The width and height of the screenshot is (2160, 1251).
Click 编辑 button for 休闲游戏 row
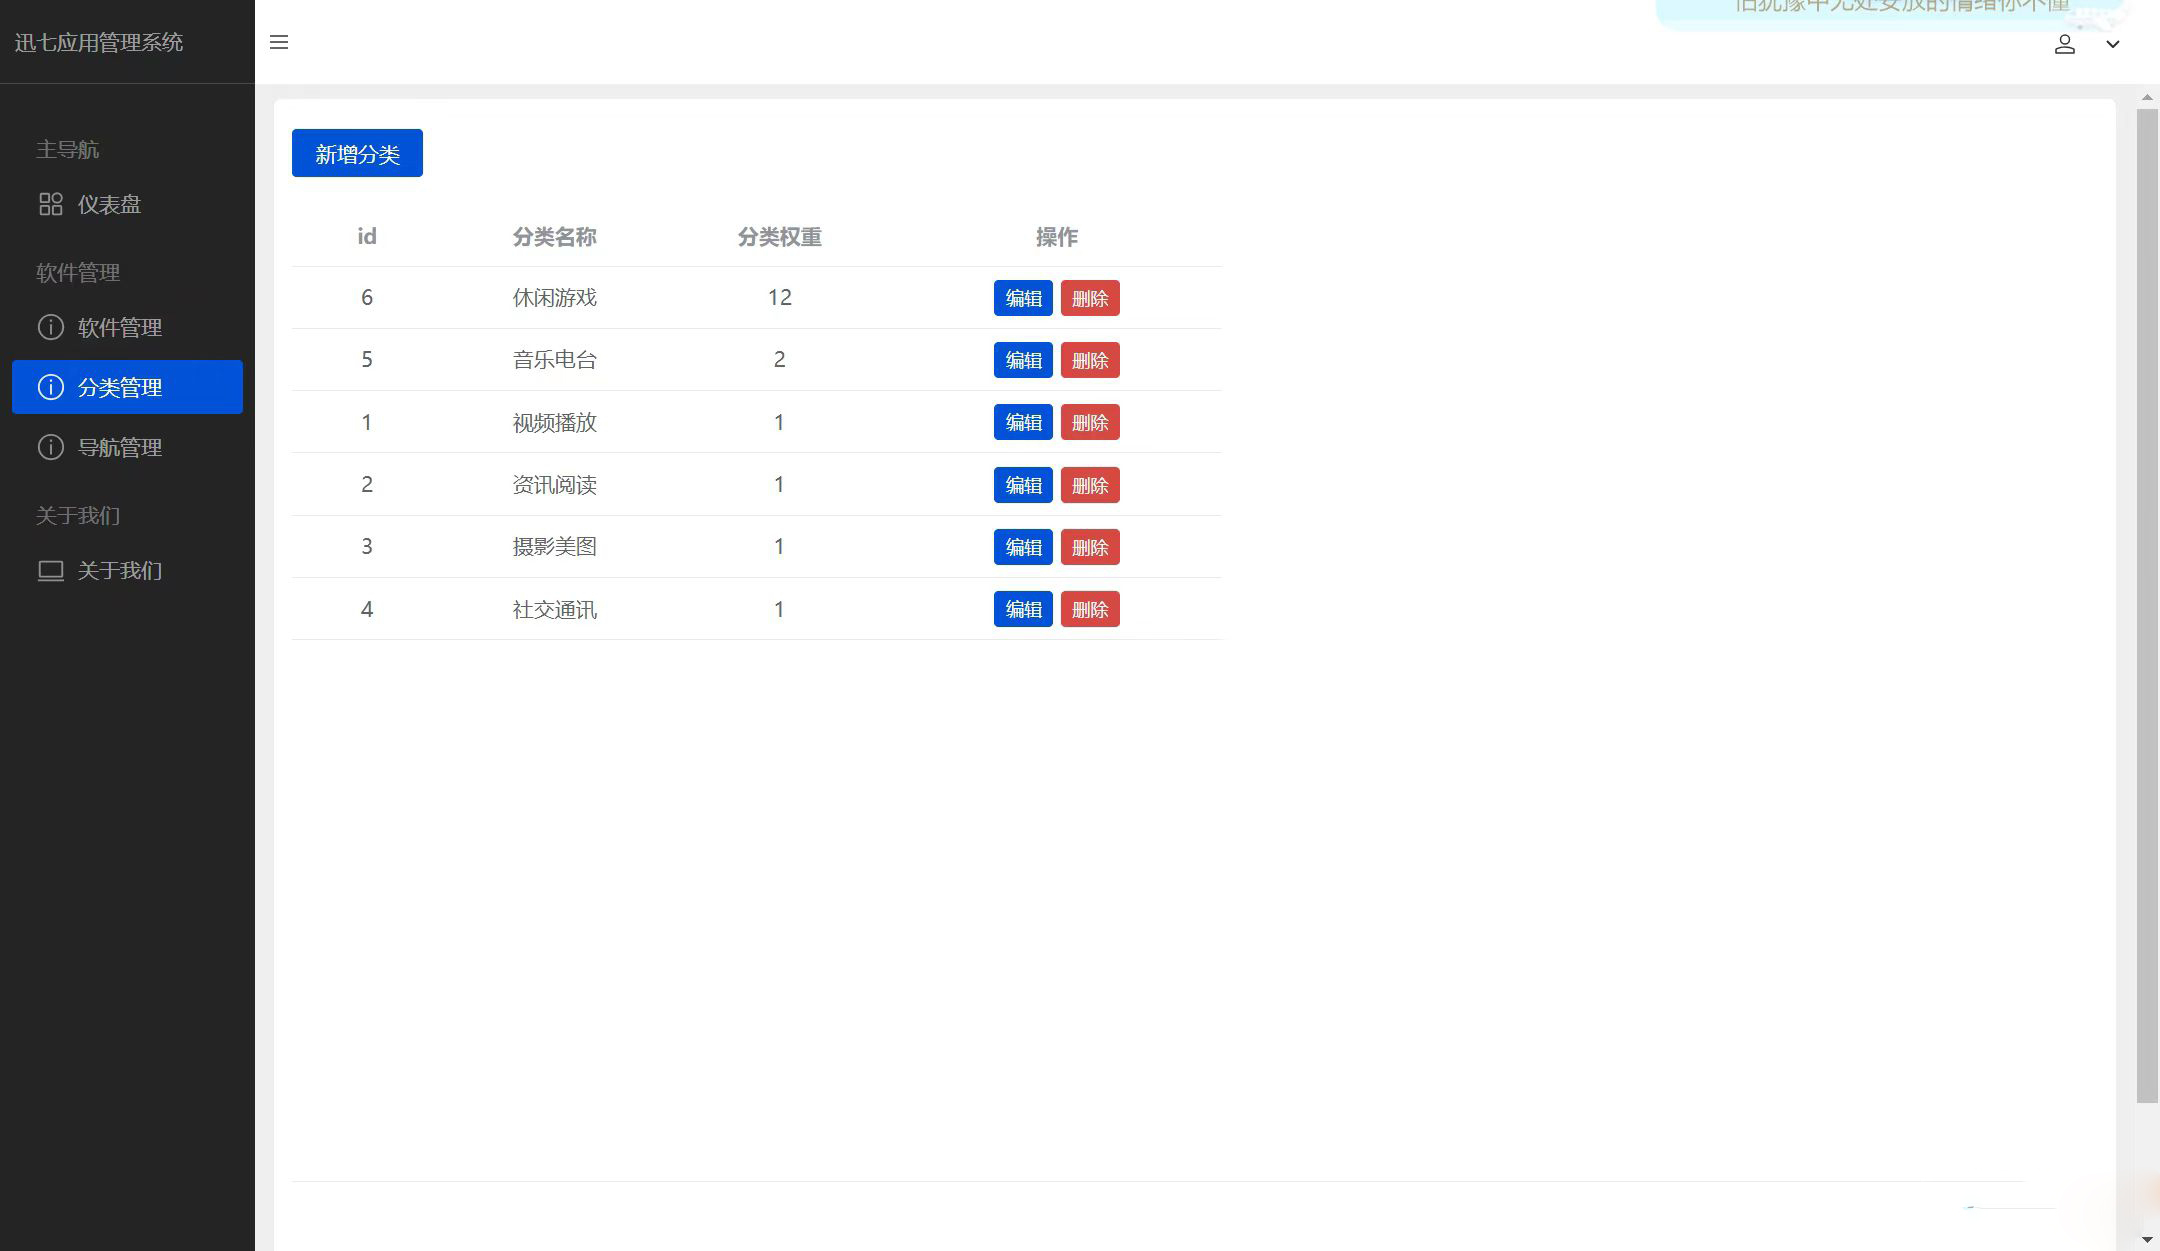click(x=1023, y=298)
